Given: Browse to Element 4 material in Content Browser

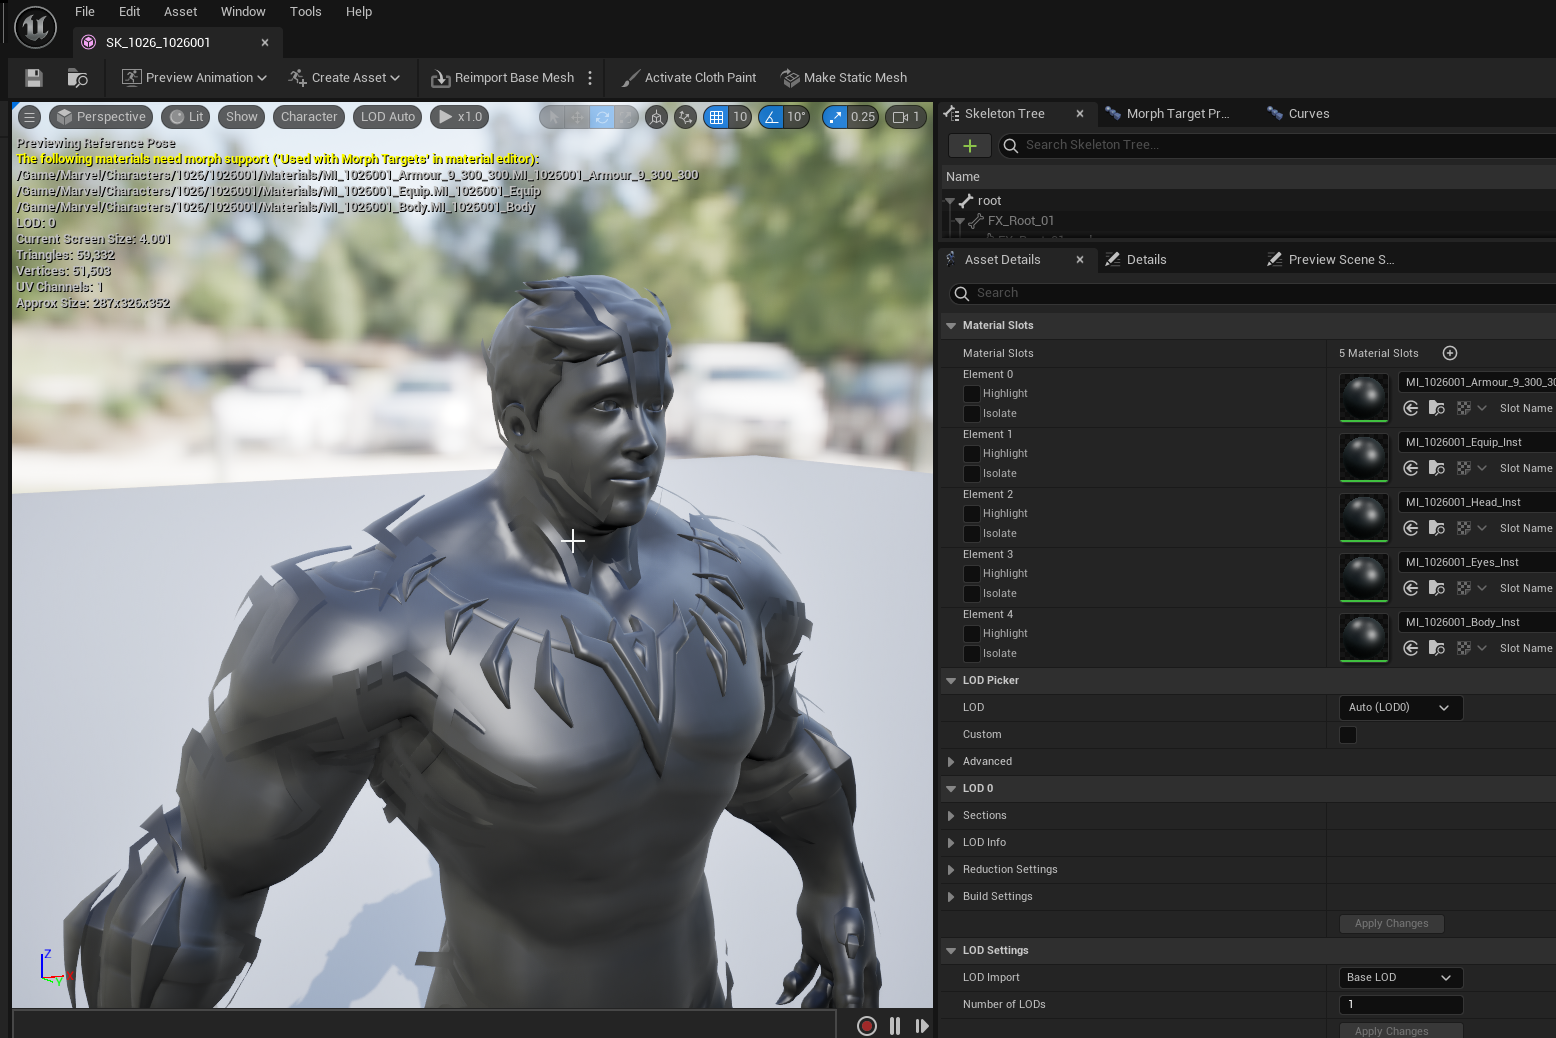Looking at the screenshot, I should point(1437,648).
